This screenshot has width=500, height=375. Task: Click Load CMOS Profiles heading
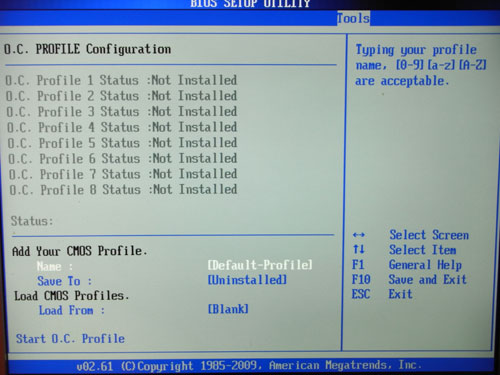[71, 296]
